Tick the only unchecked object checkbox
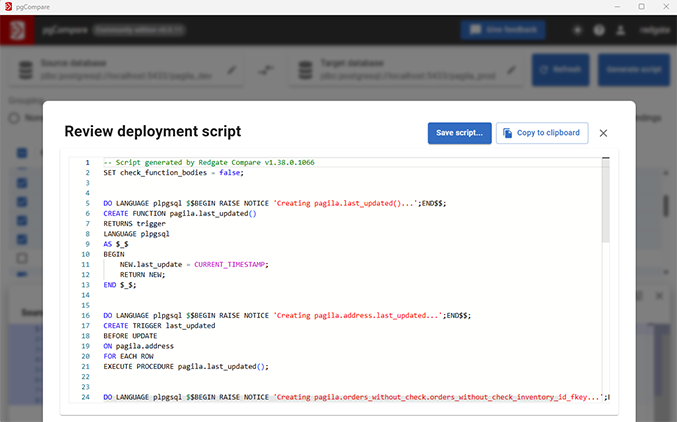Screen dimensions: 677x422 (22, 258)
